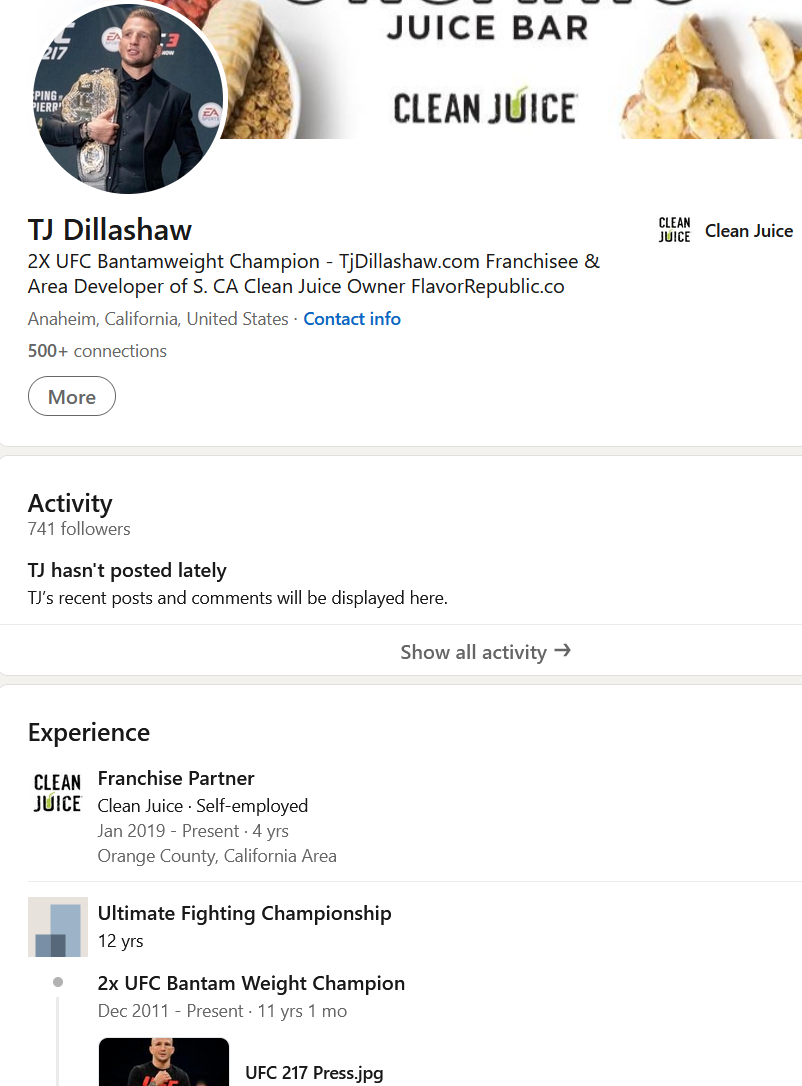This screenshot has height=1086, width=802.
Task: Click the Experience section heading
Action: pos(89,733)
